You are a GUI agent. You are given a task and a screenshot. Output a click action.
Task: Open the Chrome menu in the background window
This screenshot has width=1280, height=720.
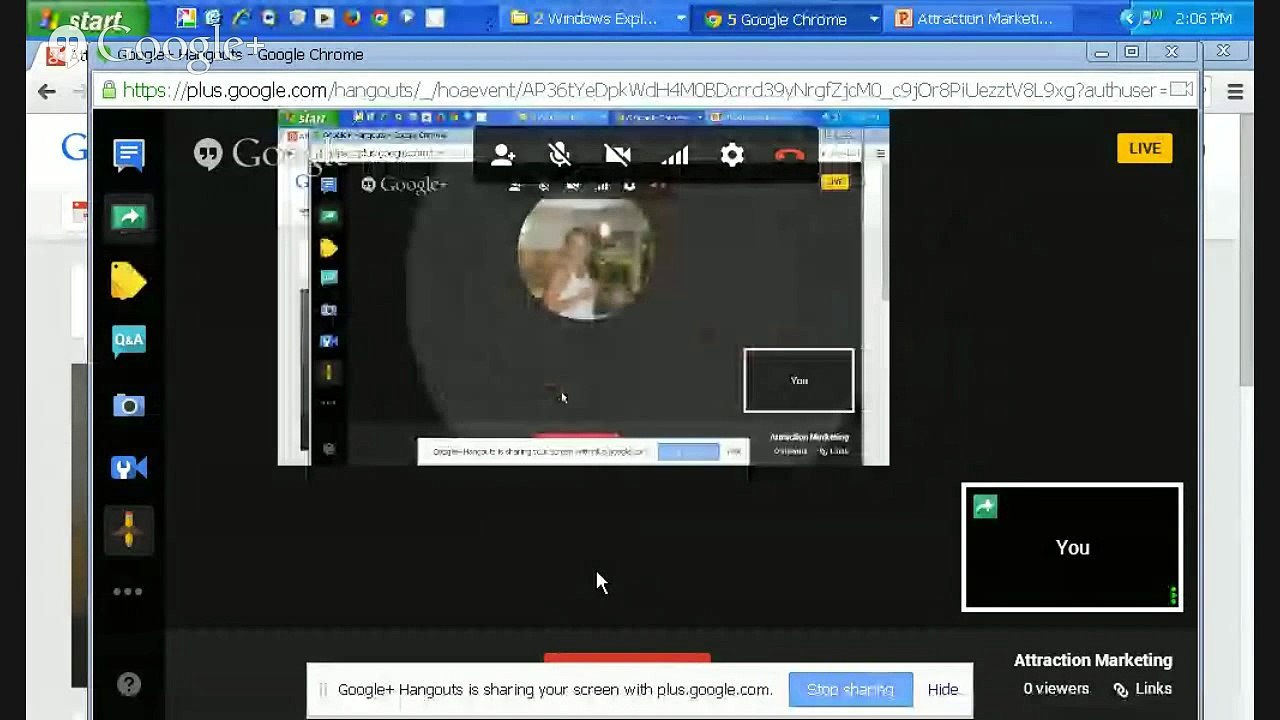click(x=1235, y=92)
